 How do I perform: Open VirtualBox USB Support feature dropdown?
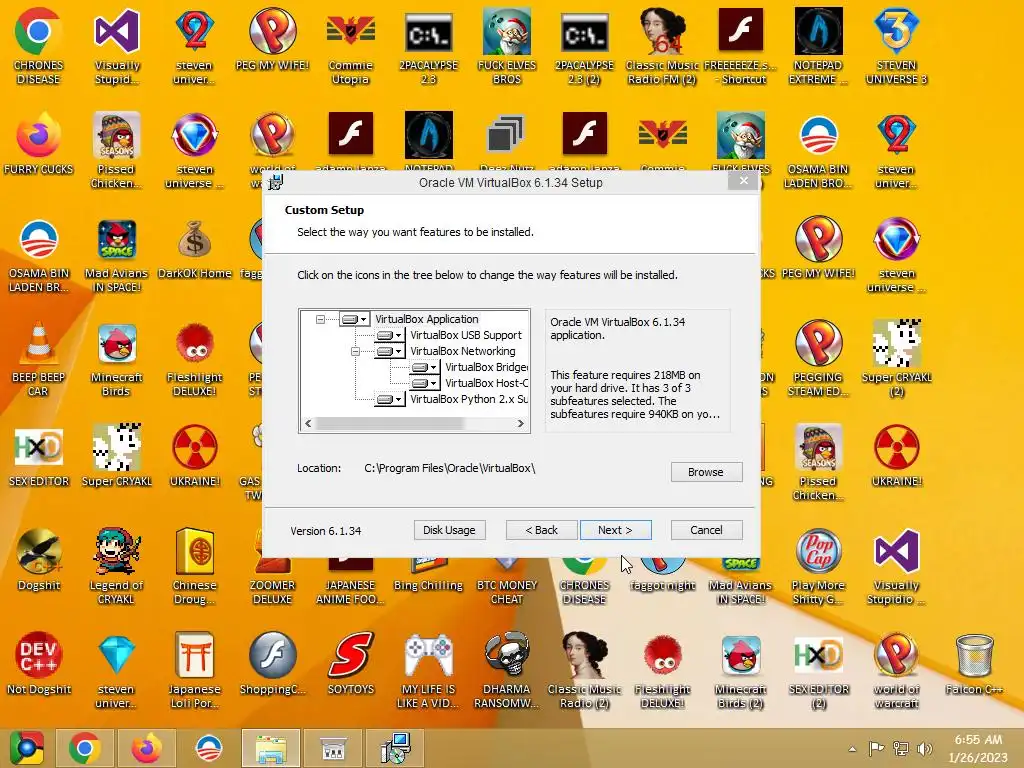[x=390, y=335]
